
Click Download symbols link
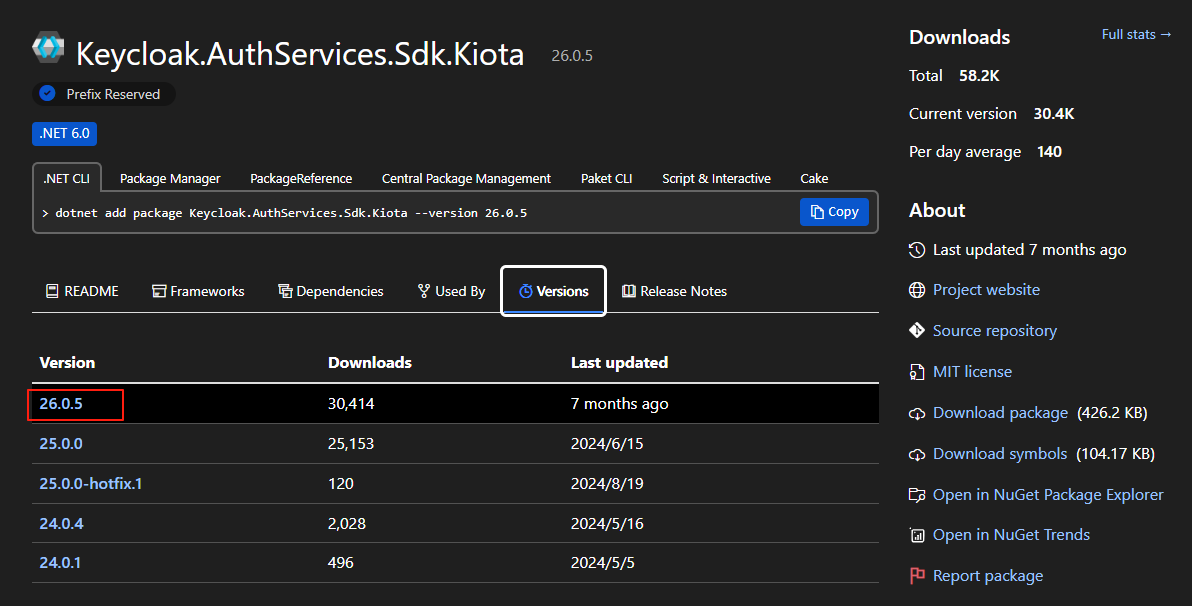click(1000, 454)
